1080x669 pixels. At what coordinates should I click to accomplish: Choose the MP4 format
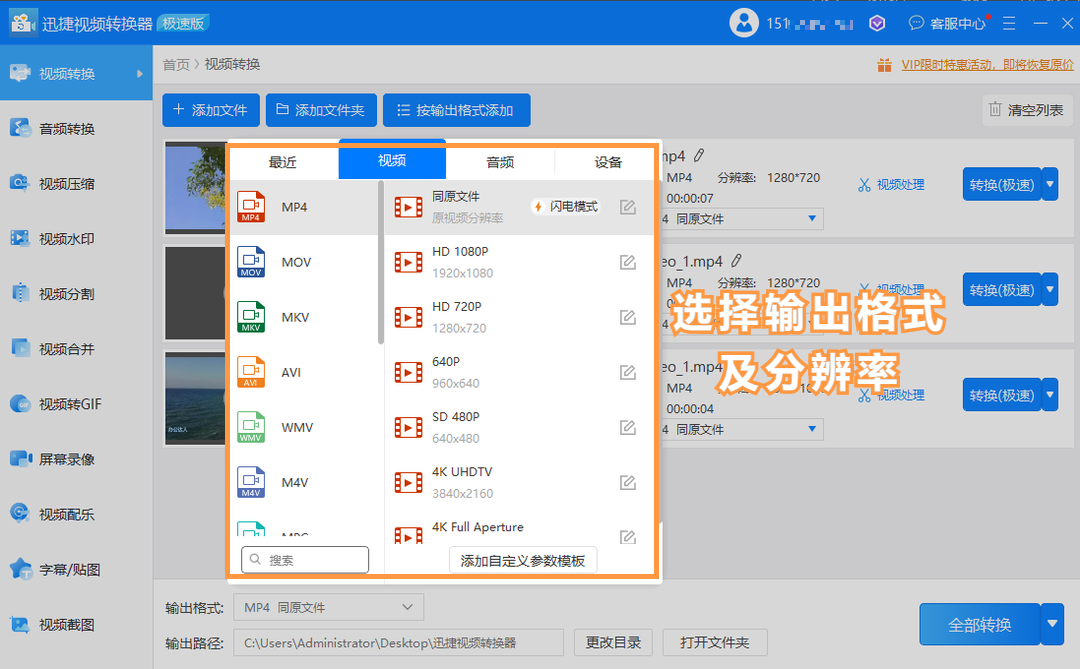[x=304, y=207]
